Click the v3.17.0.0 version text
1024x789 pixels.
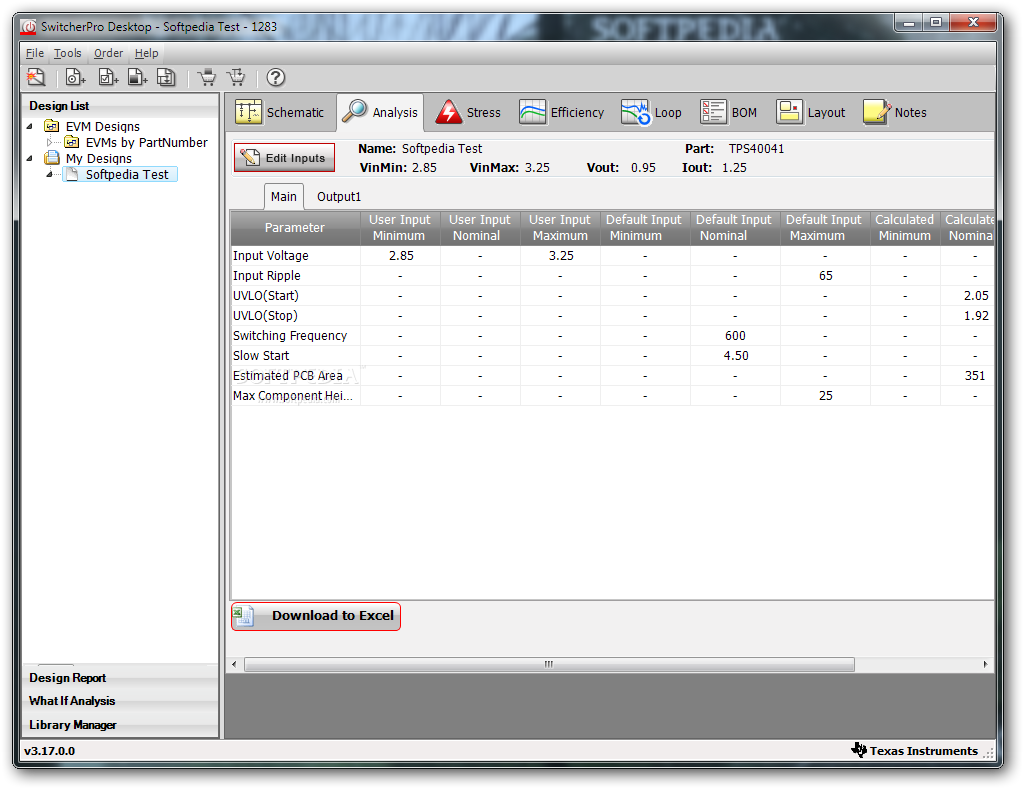click(50, 750)
